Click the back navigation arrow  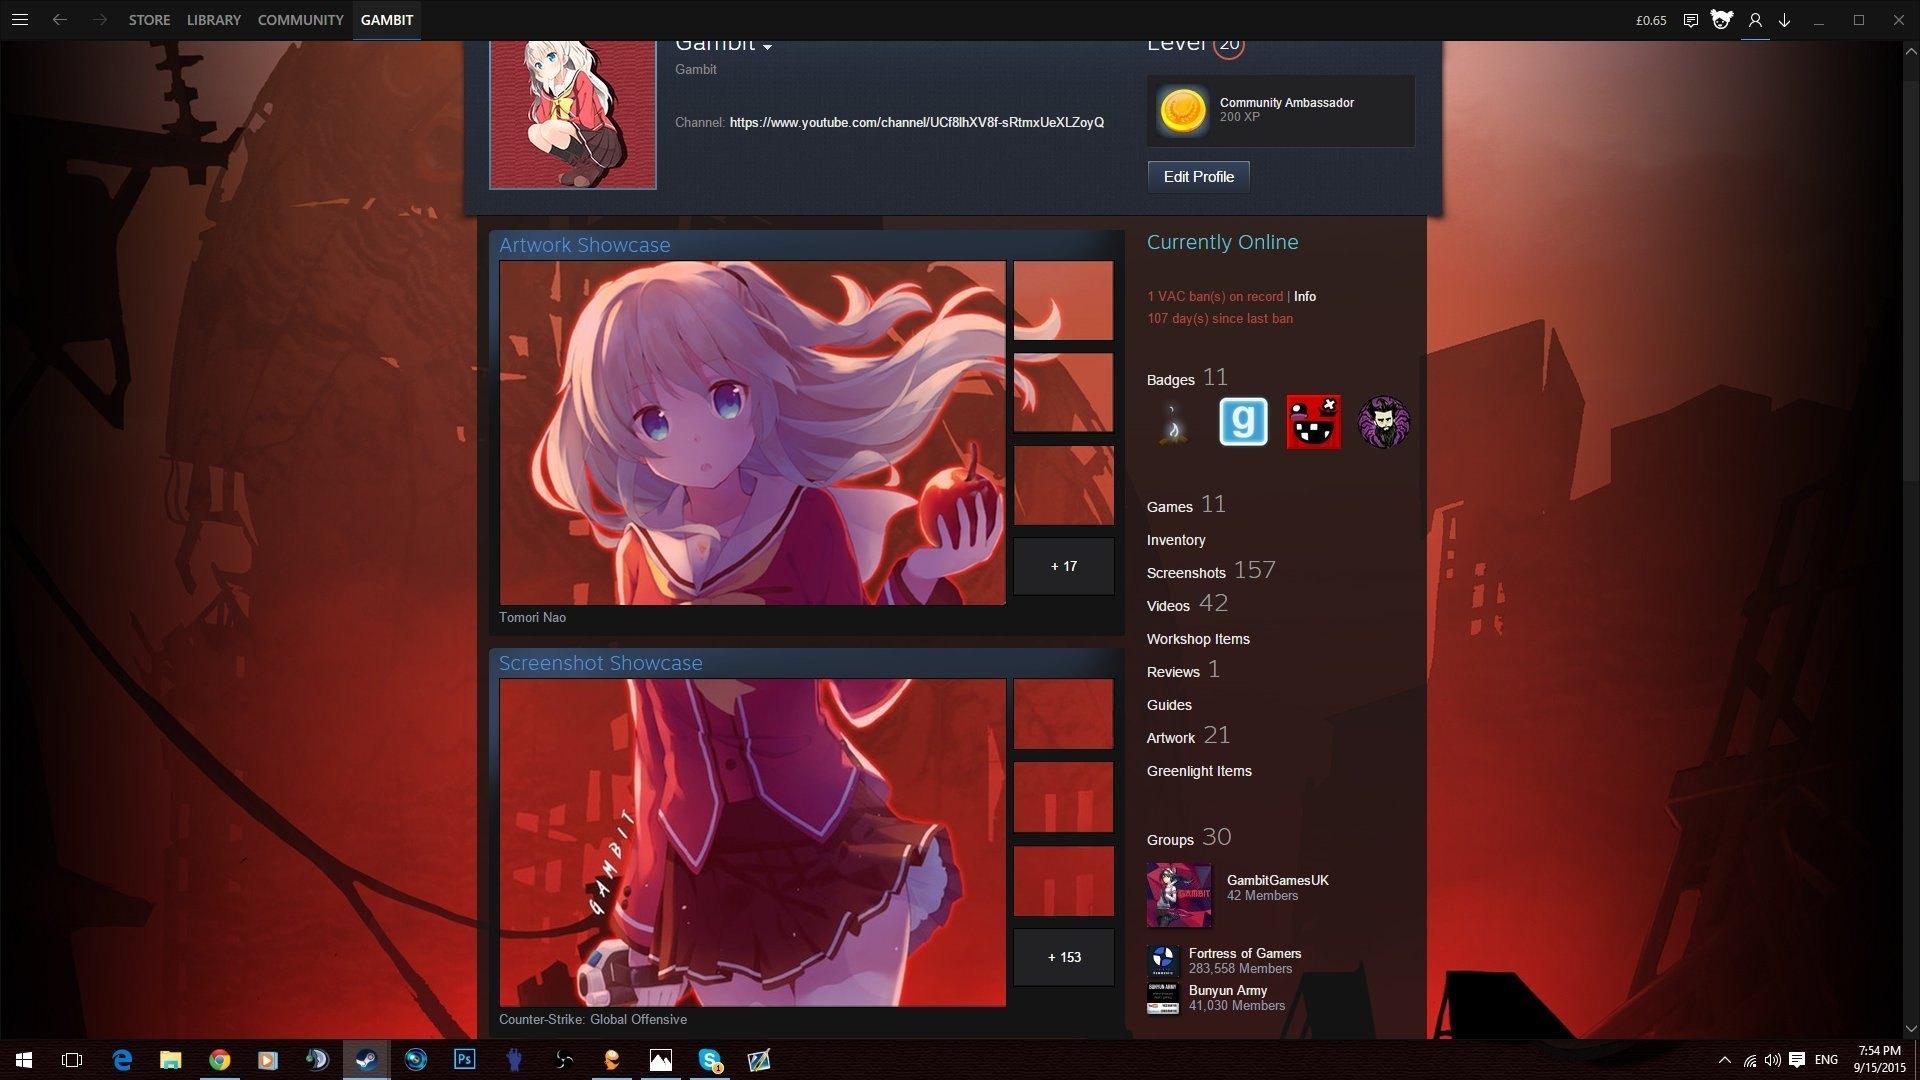point(60,20)
